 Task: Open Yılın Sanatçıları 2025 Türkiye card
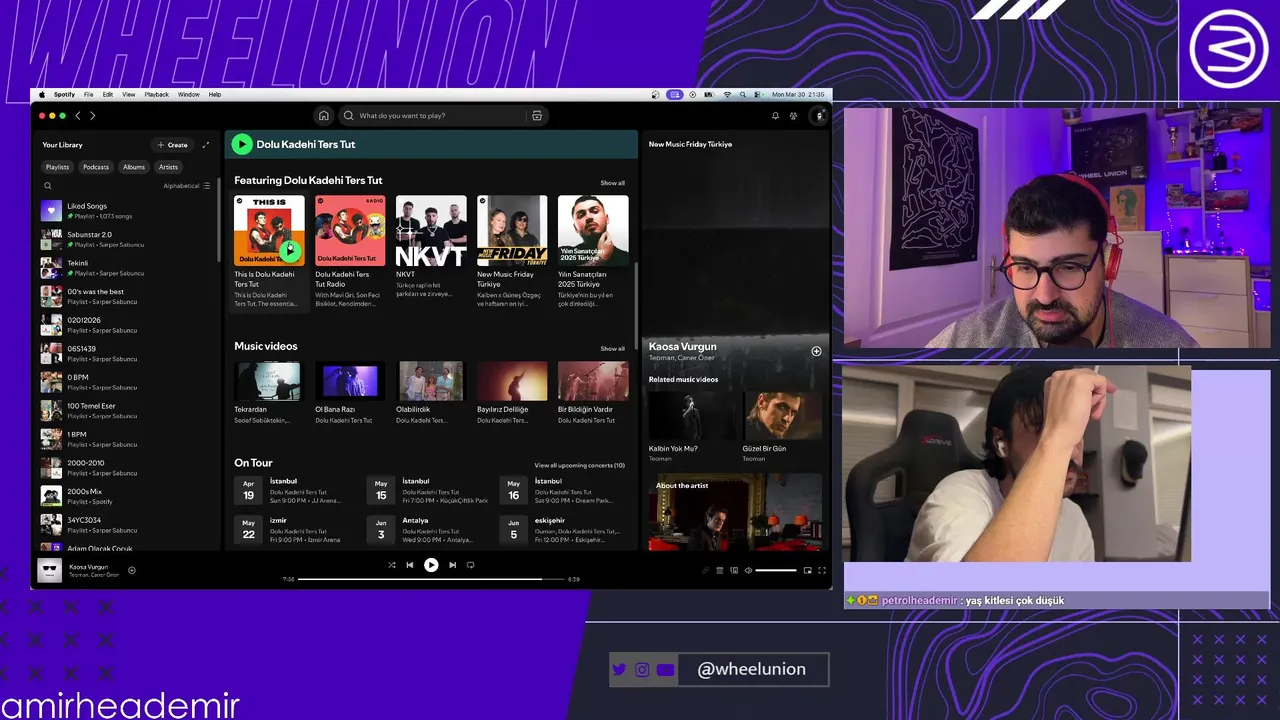click(x=593, y=251)
